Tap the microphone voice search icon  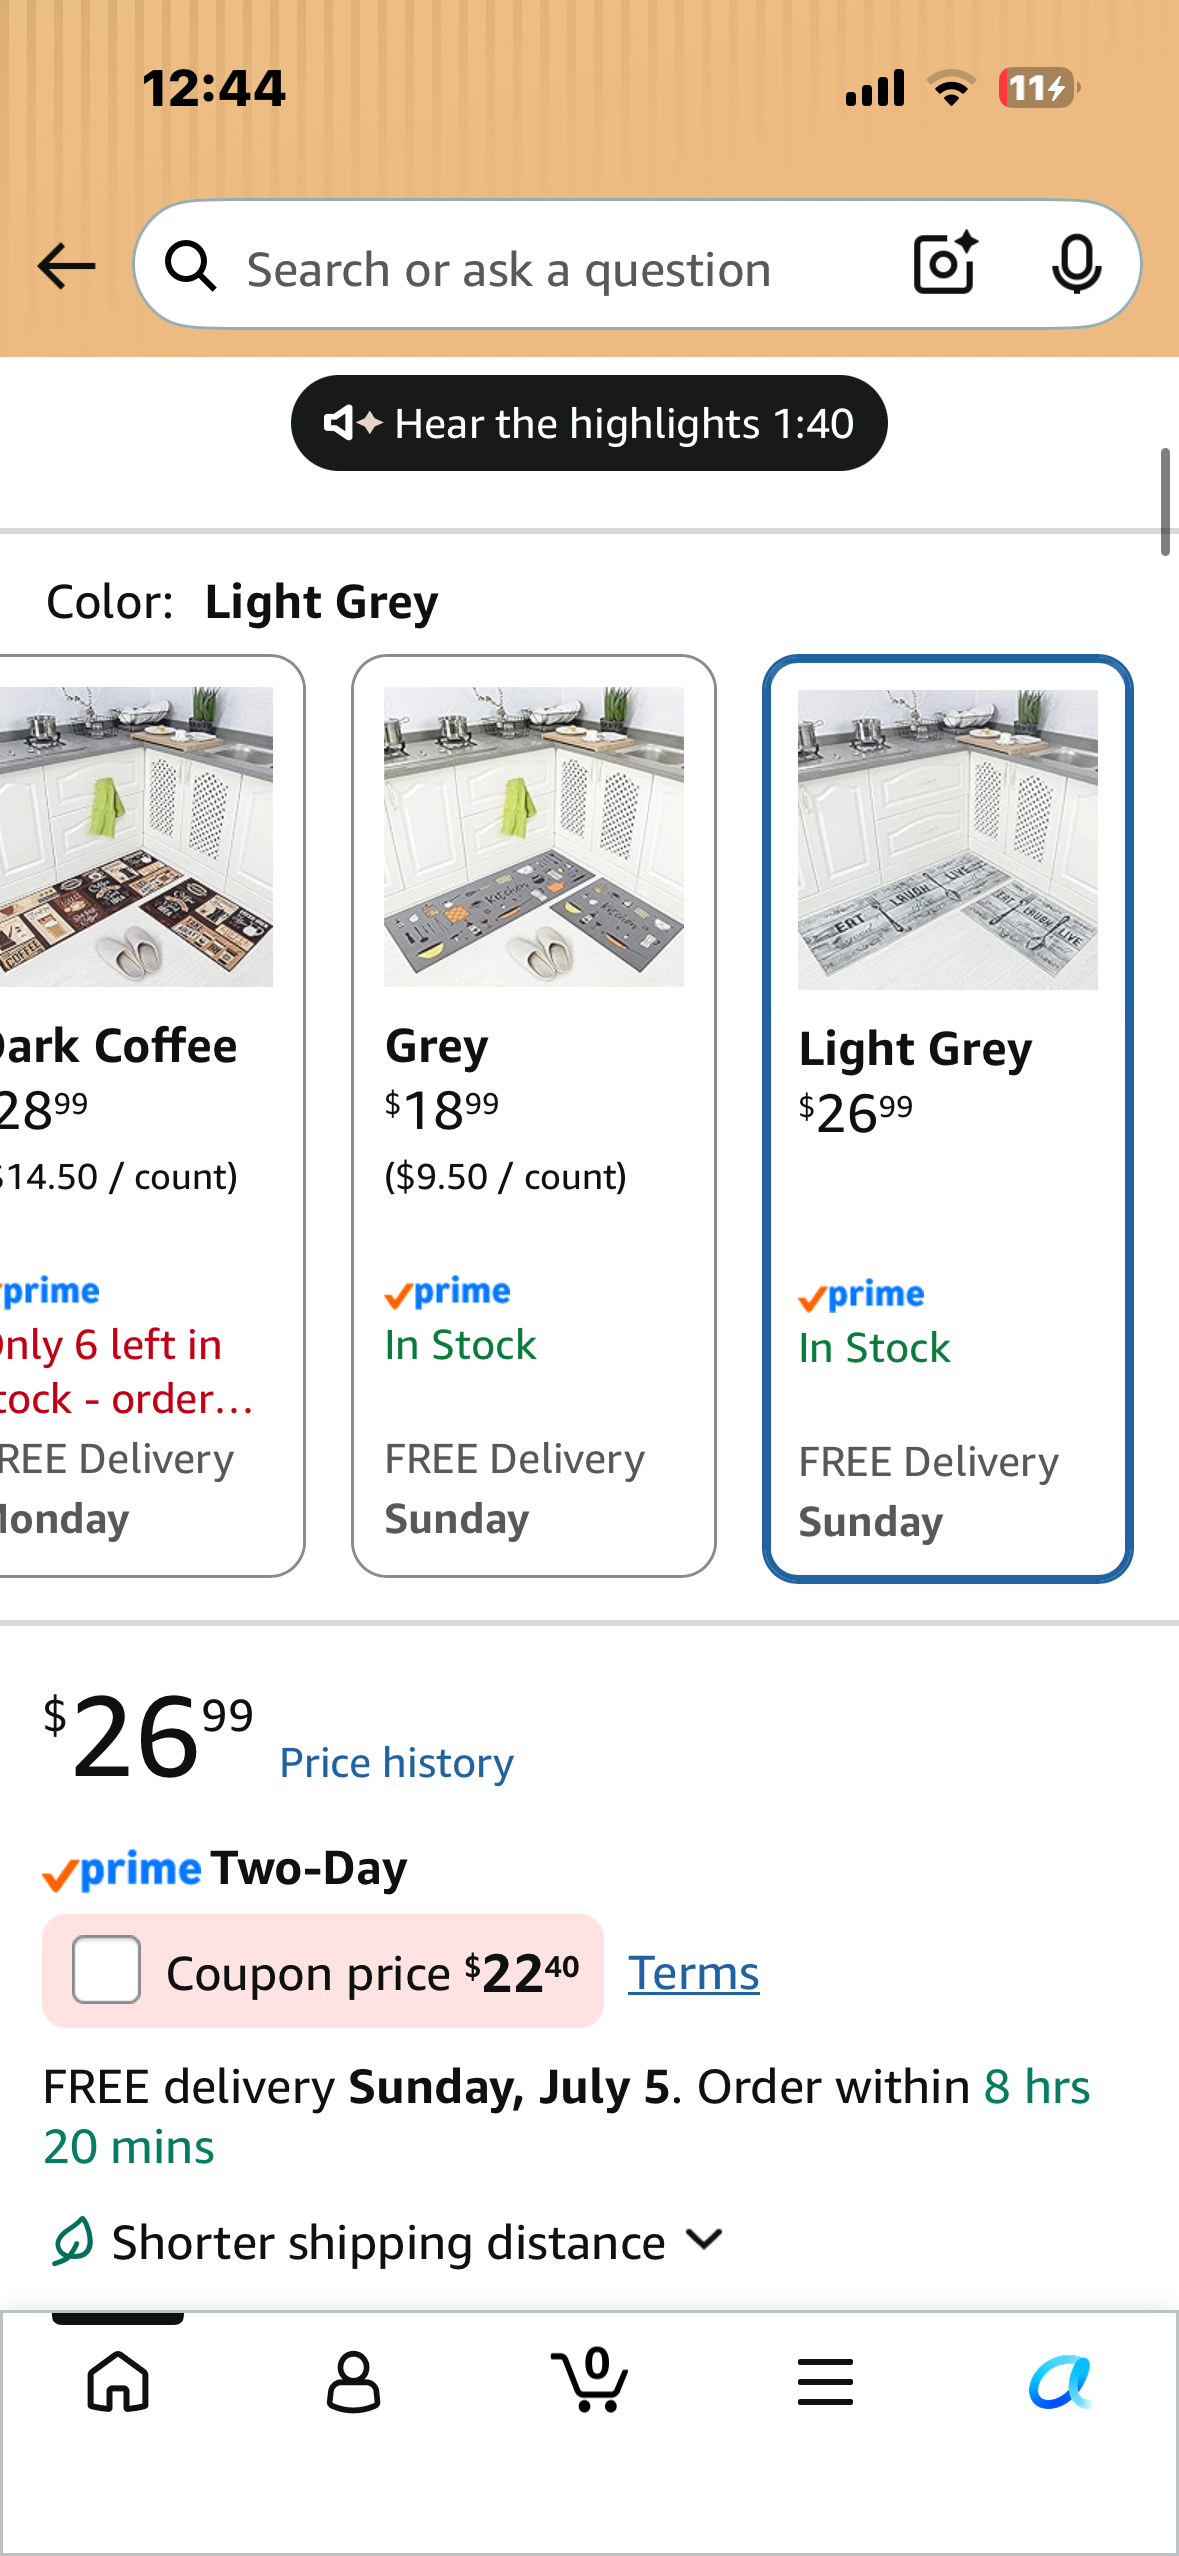pos(1076,265)
